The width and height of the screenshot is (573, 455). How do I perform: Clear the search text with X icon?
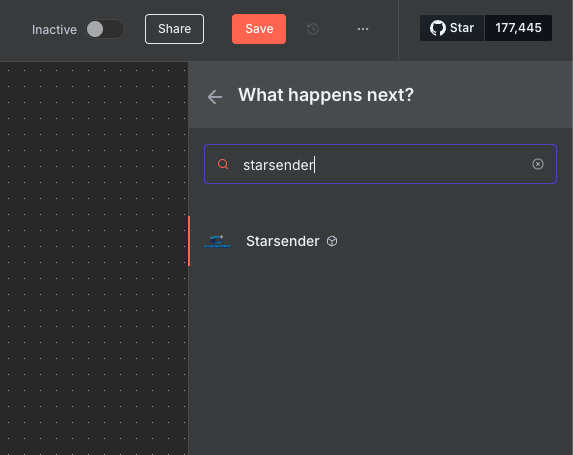[538, 164]
